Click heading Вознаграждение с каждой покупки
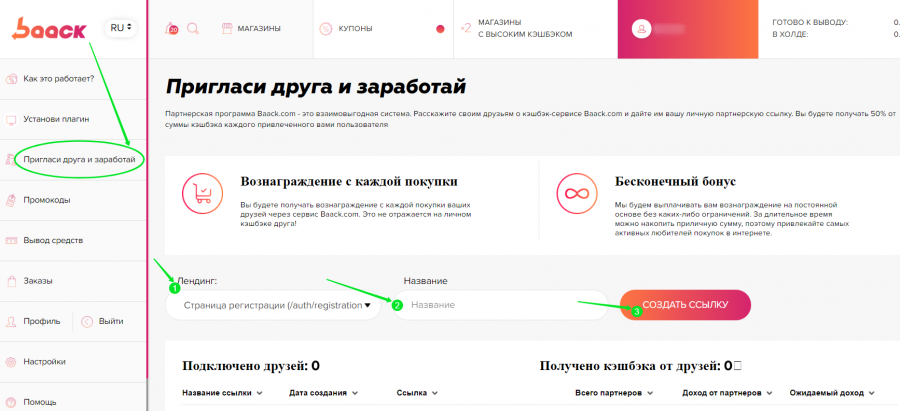The width and height of the screenshot is (900, 411). [349, 182]
